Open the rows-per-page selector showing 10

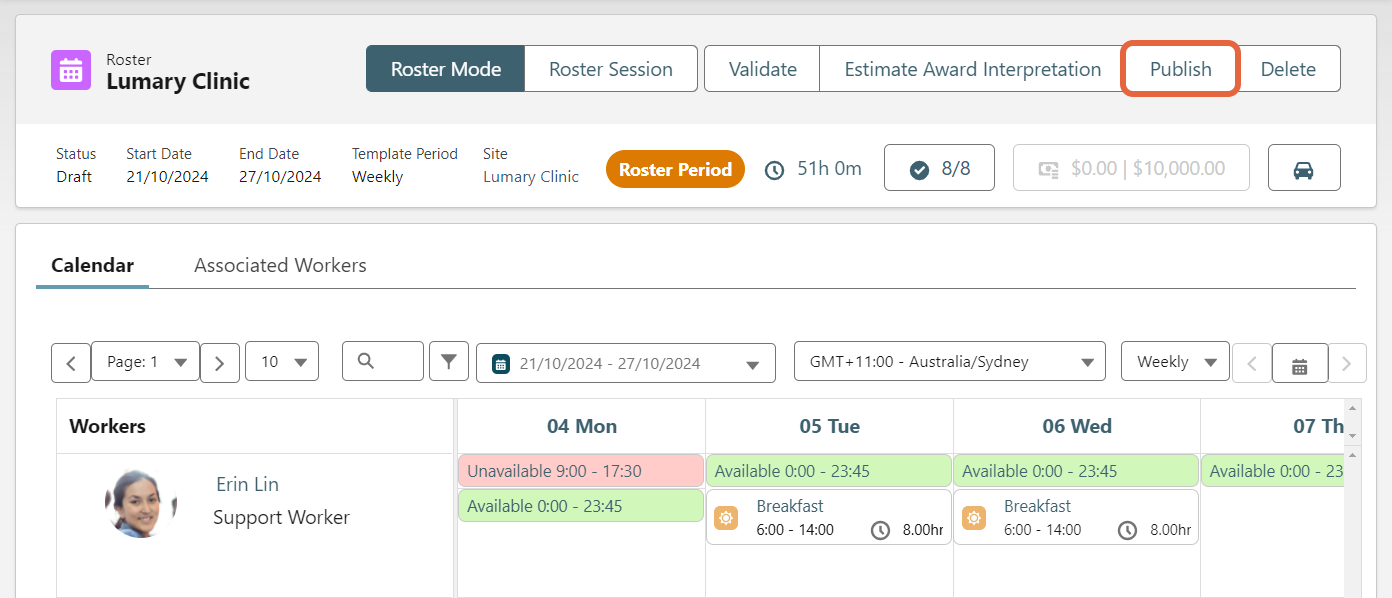[282, 361]
